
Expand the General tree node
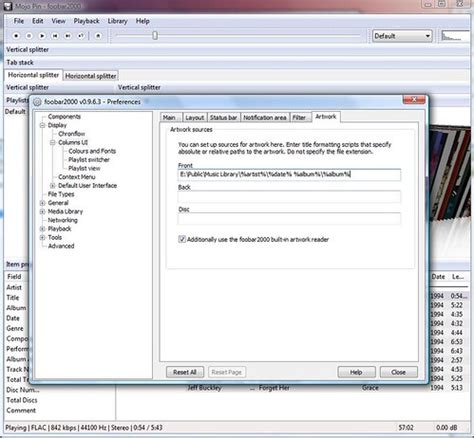[x=42, y=203]
